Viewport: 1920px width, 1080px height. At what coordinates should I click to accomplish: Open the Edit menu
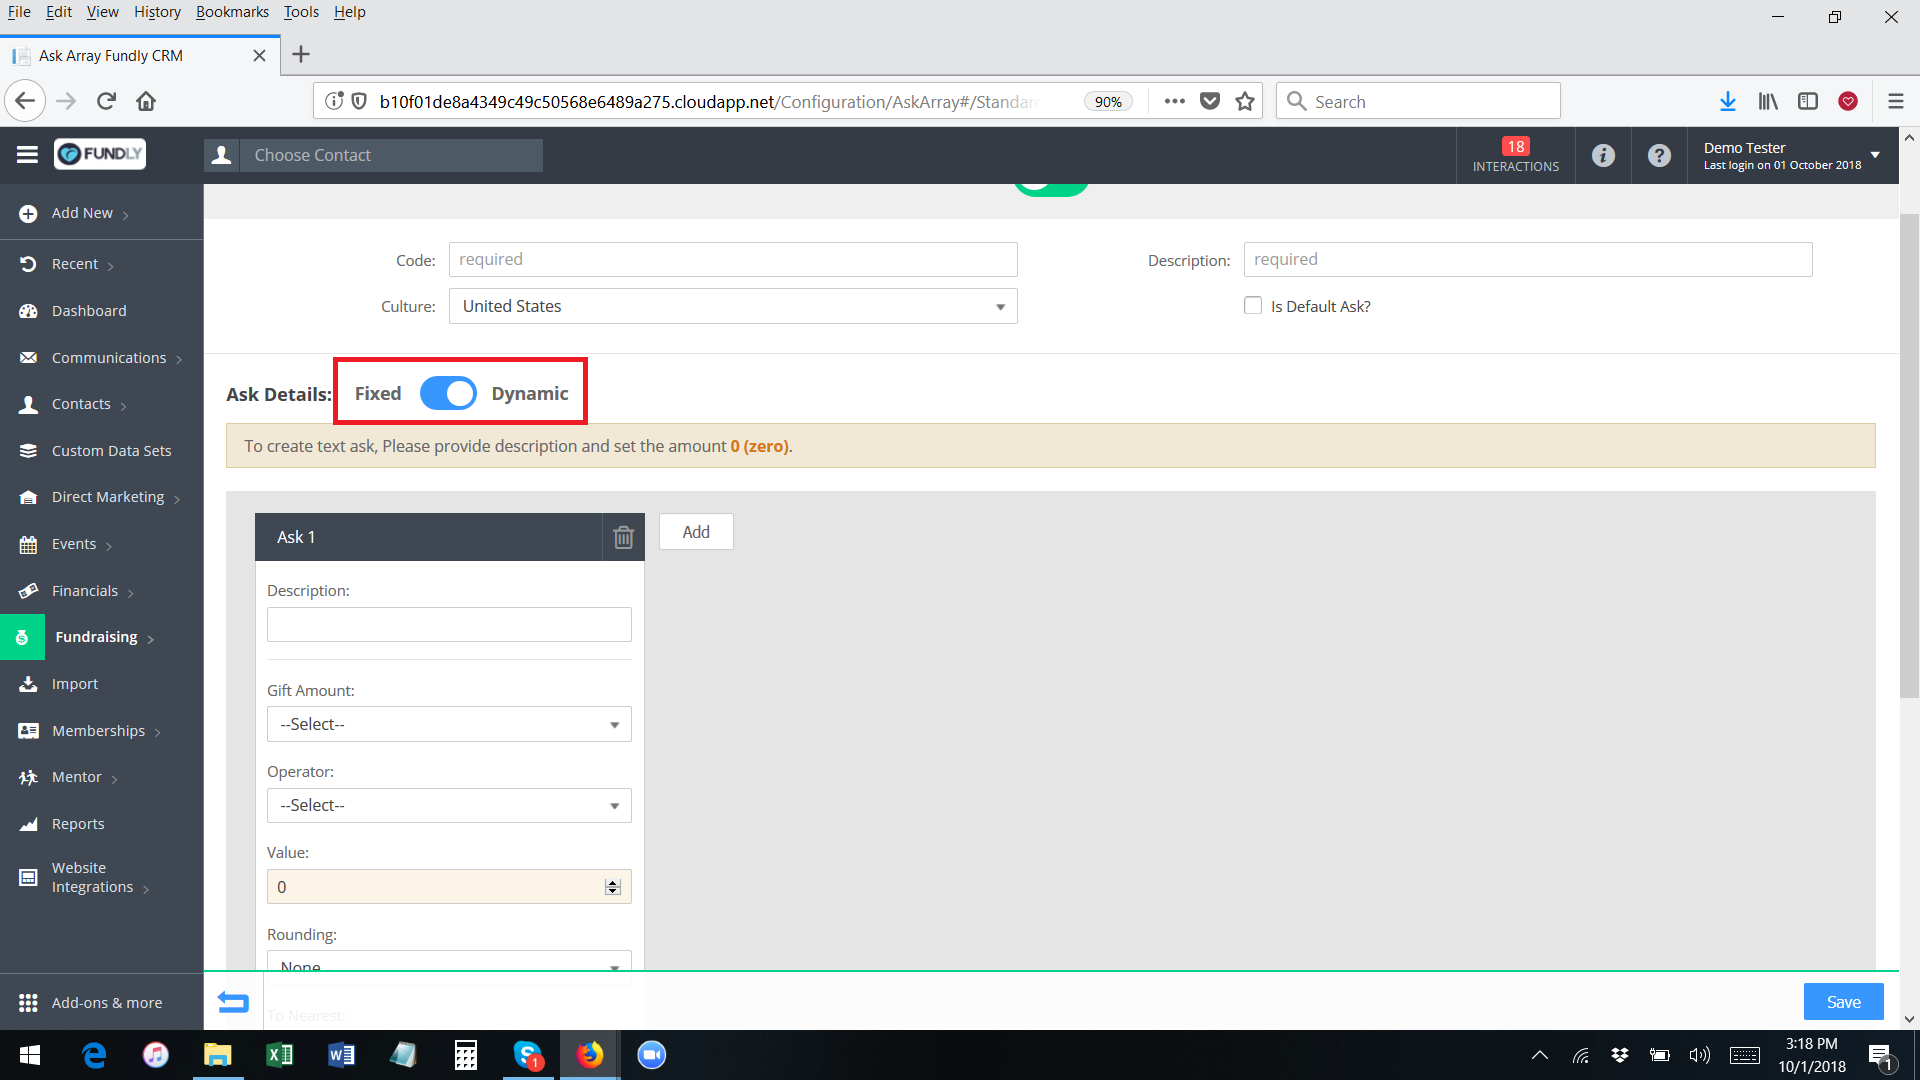coord(58,12)
